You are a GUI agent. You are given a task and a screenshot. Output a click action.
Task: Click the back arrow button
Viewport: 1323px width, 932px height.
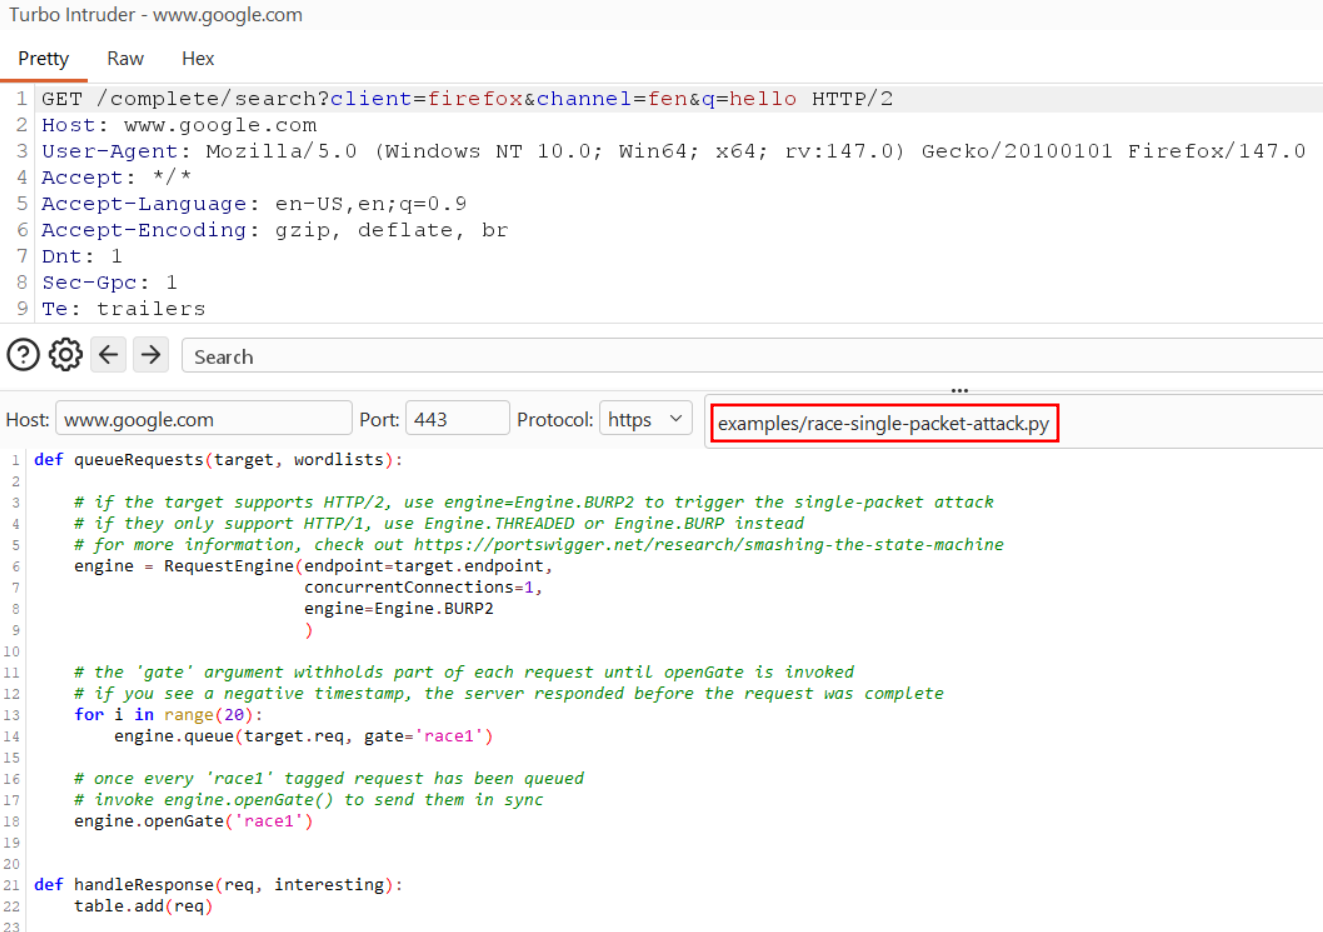108,355
